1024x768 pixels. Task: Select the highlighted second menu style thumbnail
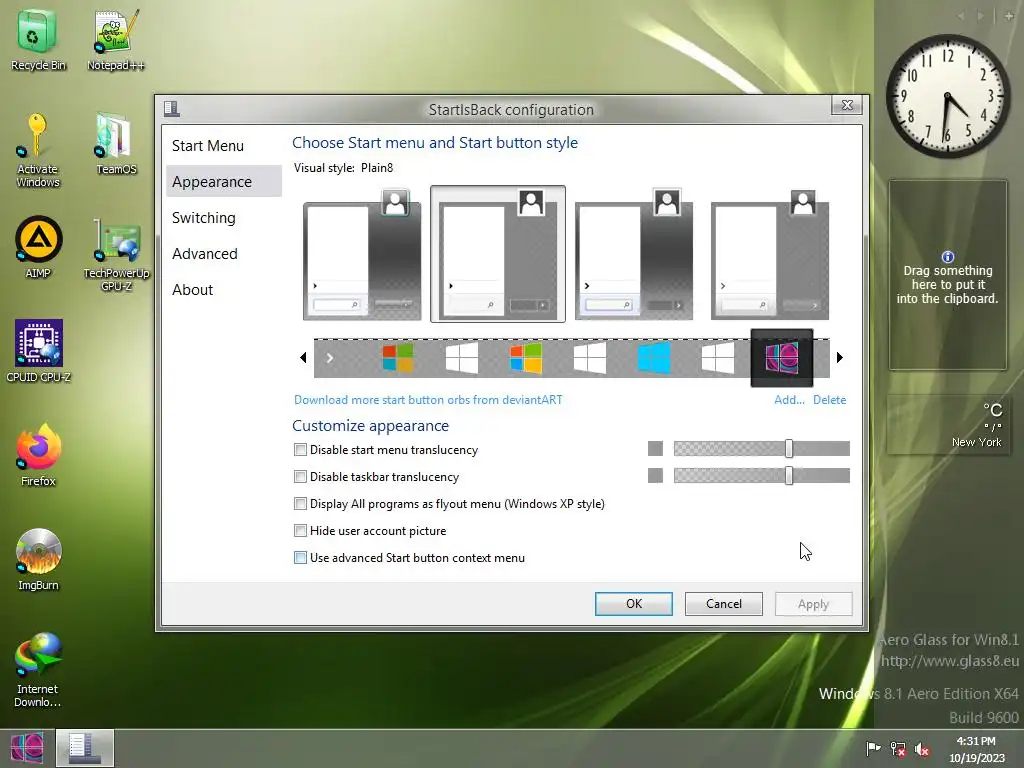[x=498, y=254]
